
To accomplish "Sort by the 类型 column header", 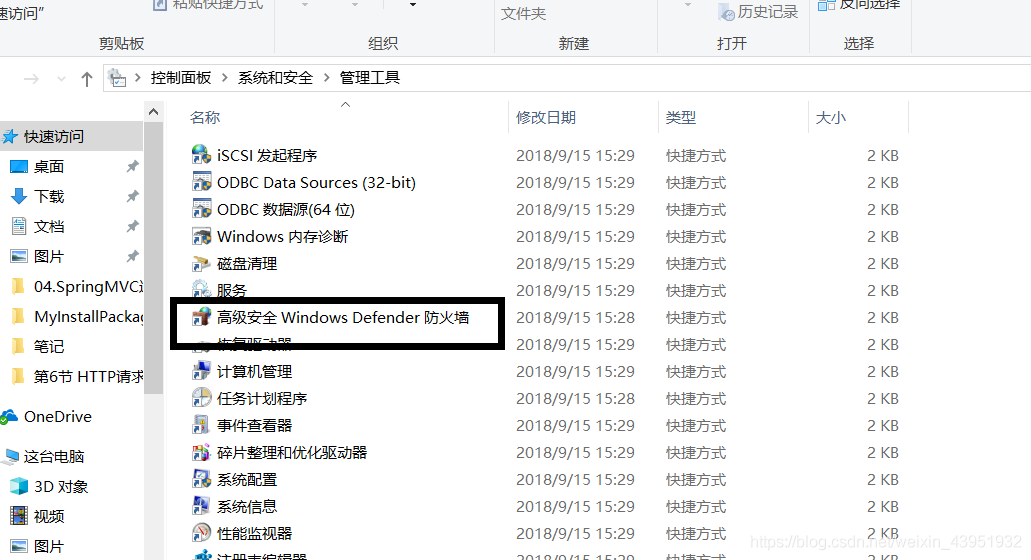I will click(681, 118).
